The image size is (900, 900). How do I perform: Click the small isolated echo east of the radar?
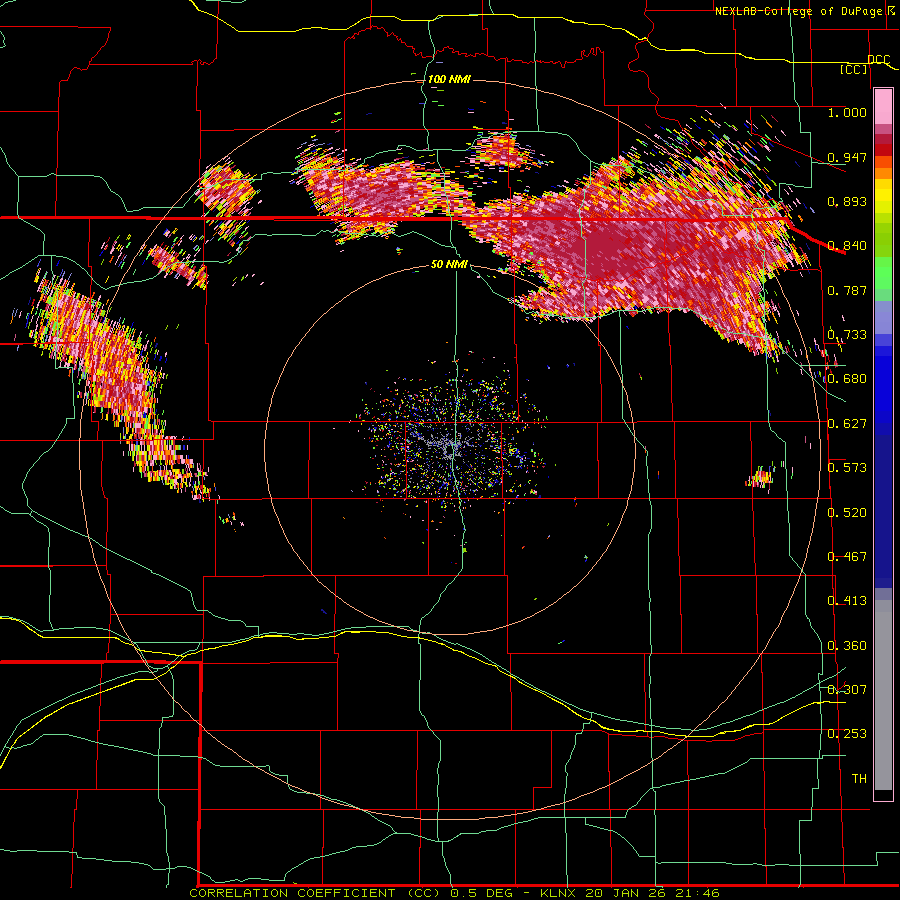[762, 476]
